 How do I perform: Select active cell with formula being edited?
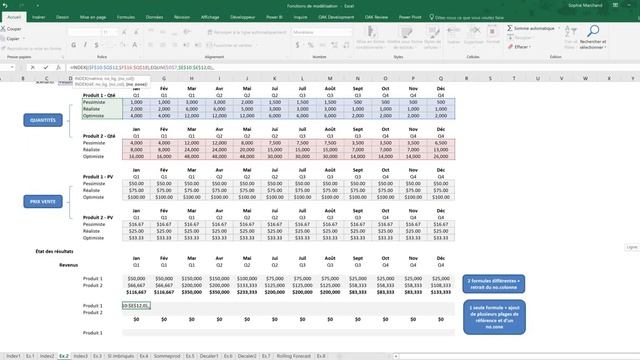click(x=136, y=306)
